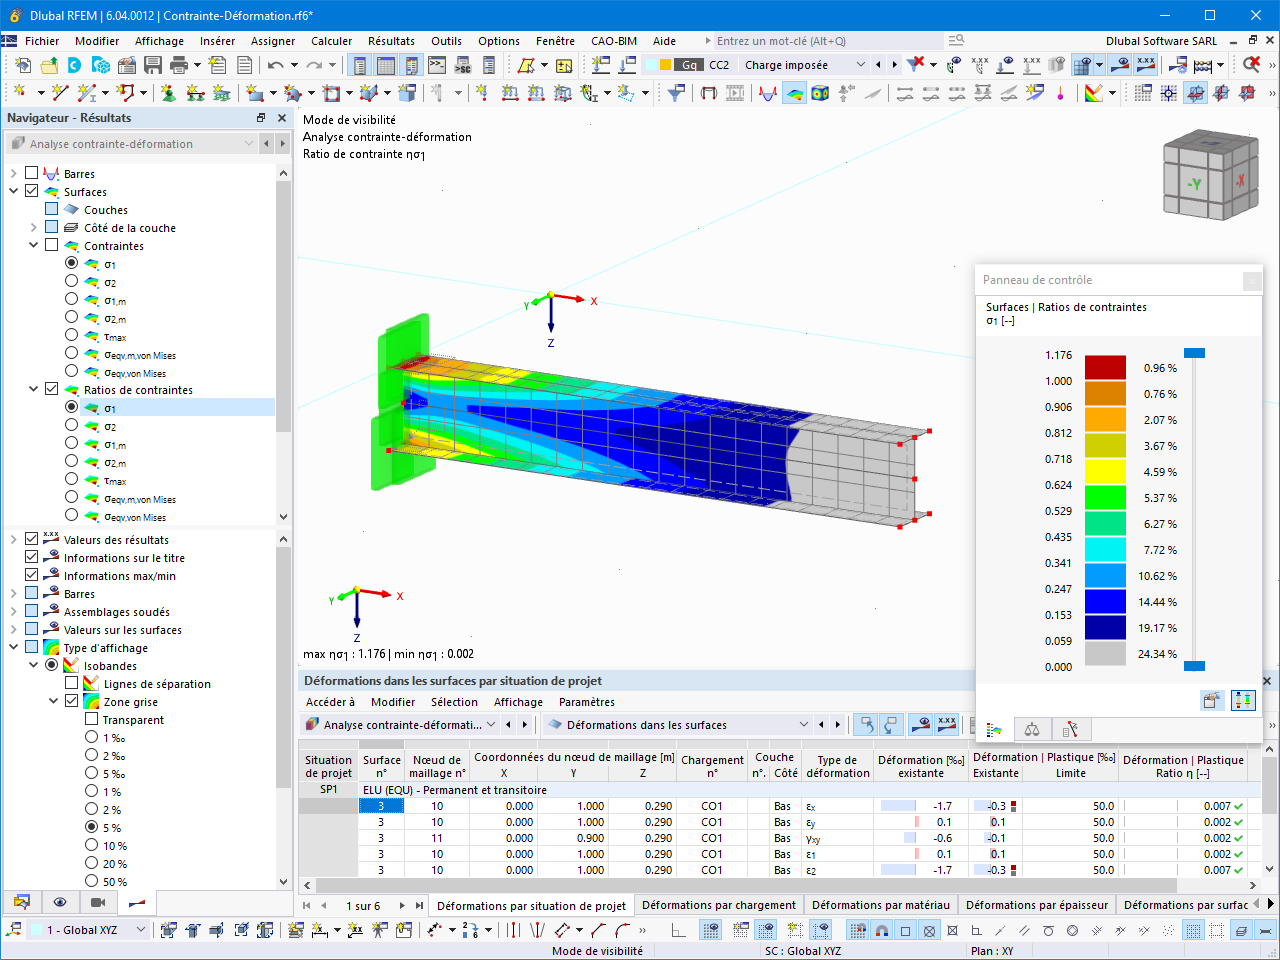Check the Transparent checkbox
The width and height of the screenshot is (1280, 960).
click(x=92, y=719)
